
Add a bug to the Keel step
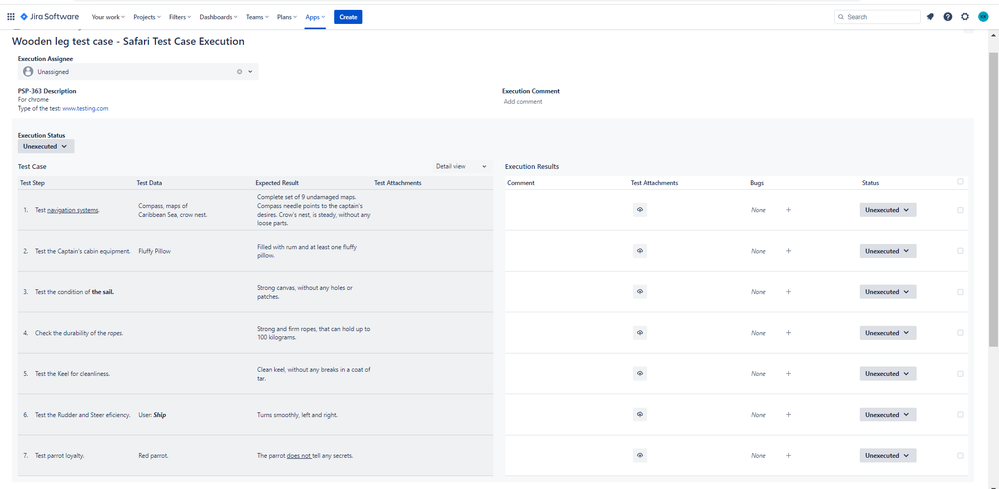click(x=788, y=374)
